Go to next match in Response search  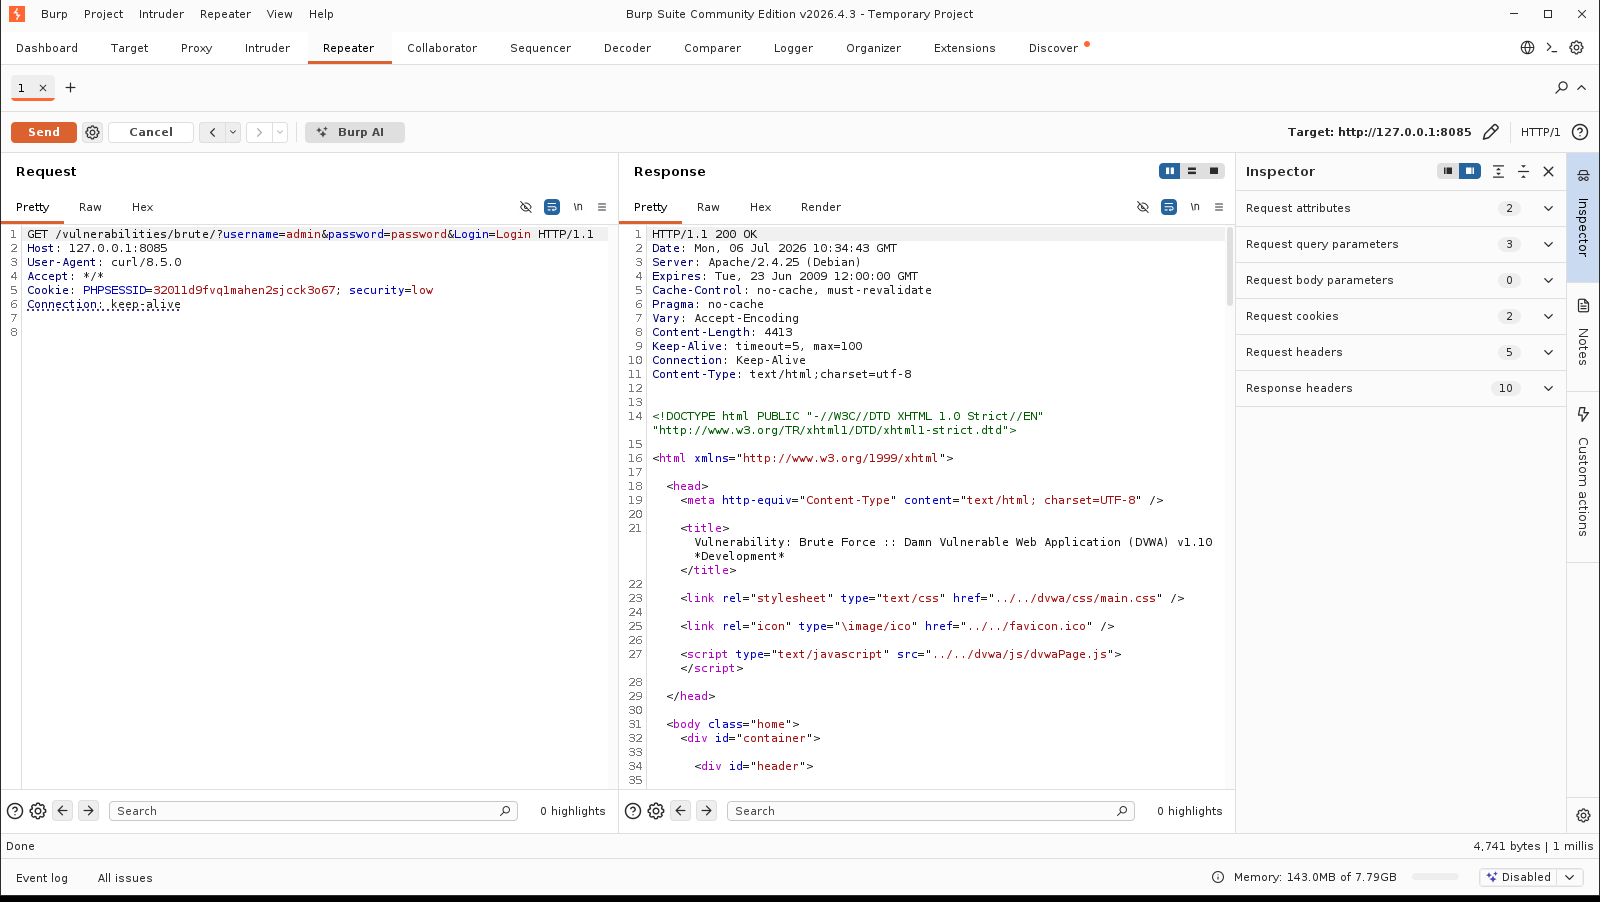(x=707, y=811)
